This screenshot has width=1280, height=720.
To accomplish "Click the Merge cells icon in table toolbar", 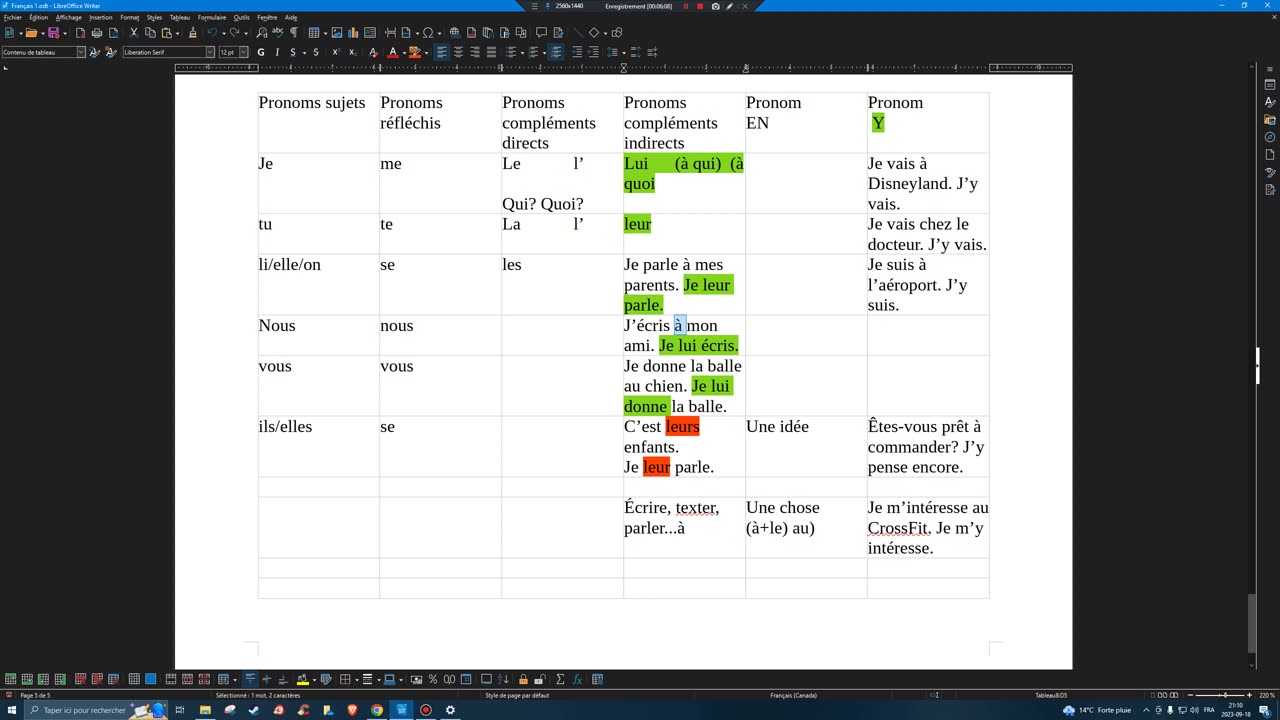I will coord(171,679).
